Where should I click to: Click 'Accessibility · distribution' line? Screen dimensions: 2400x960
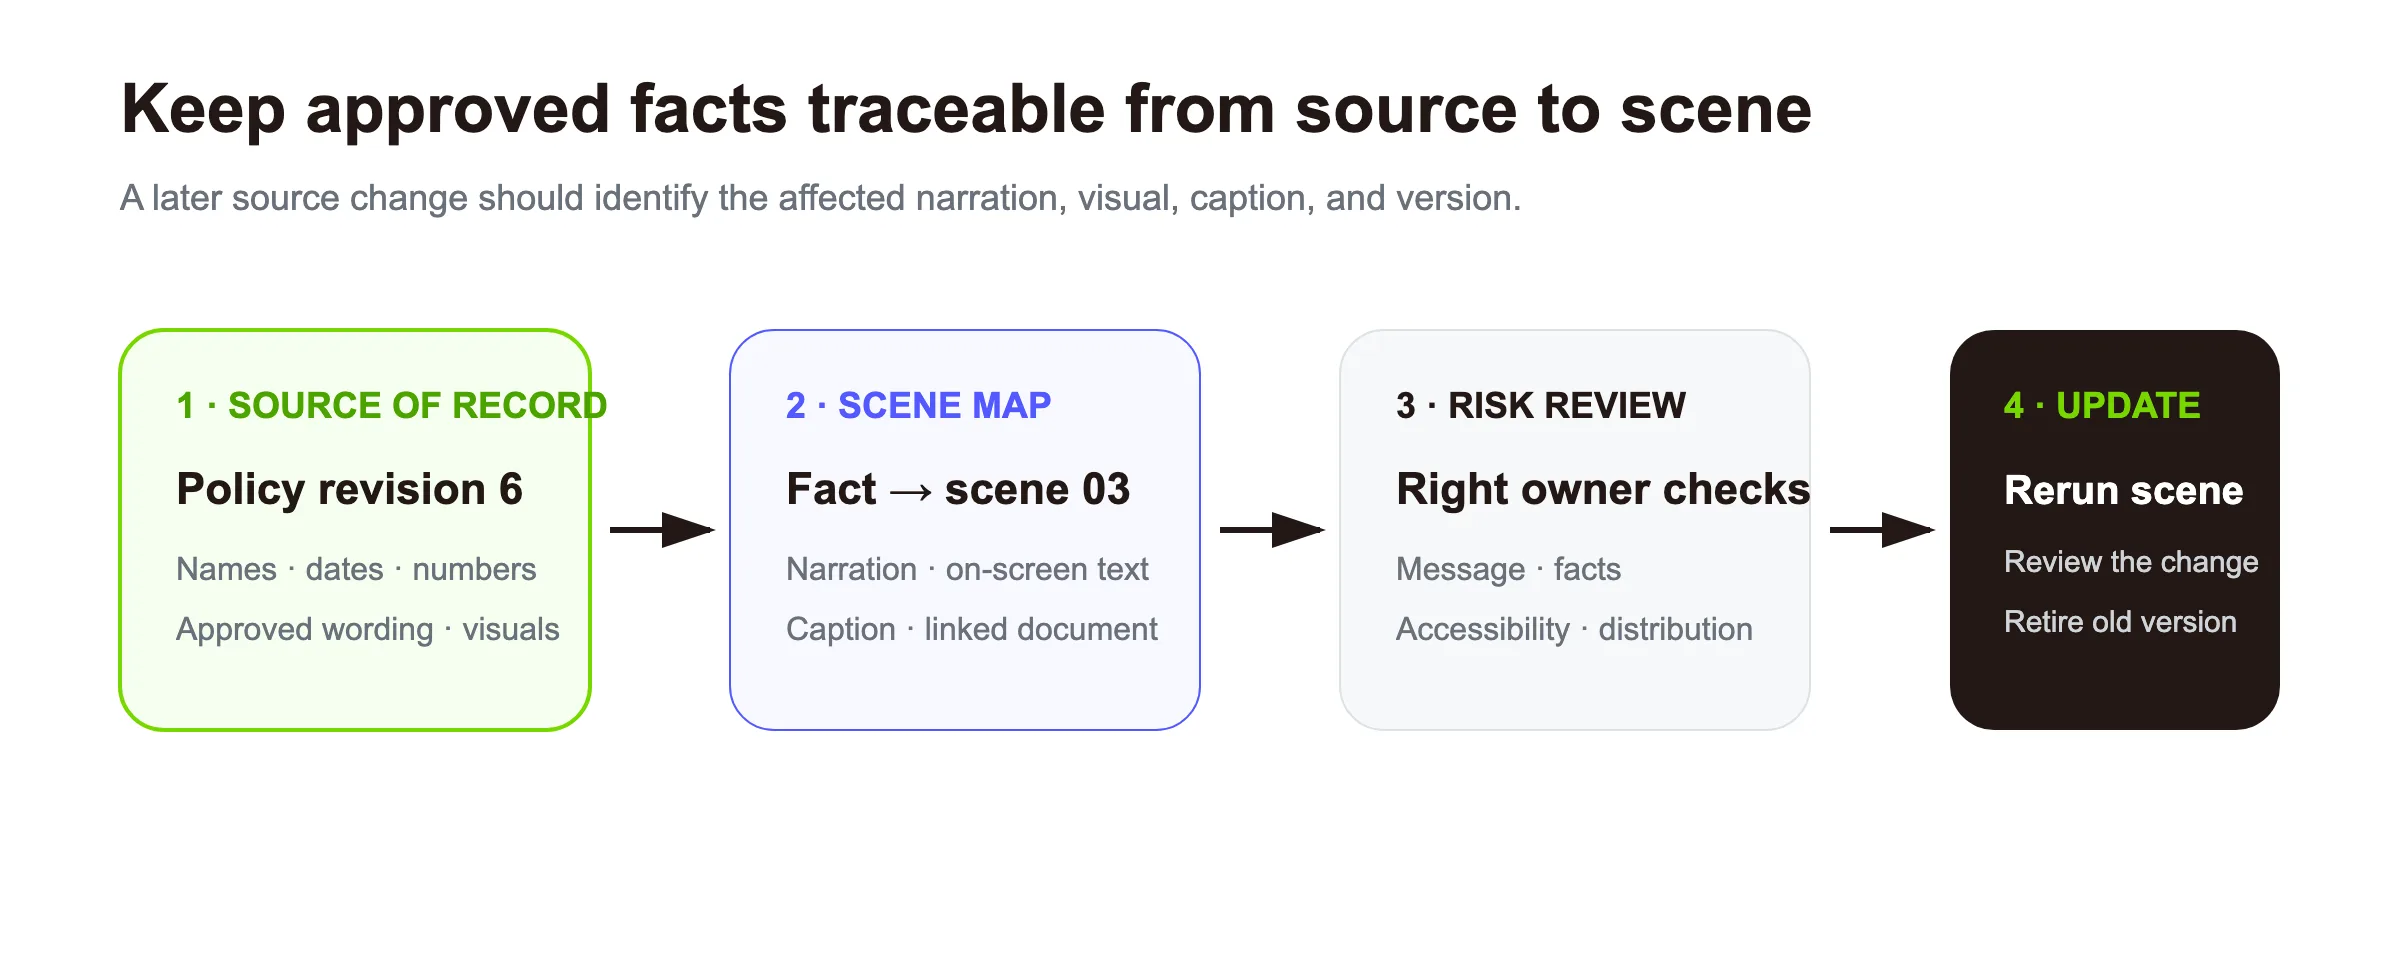tap(1574, 629)
